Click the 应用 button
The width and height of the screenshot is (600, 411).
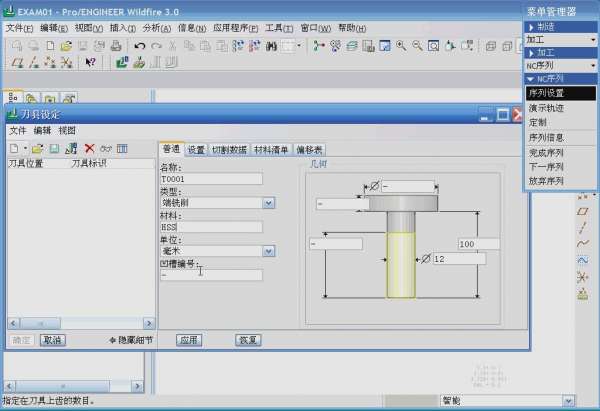click(189, 340)
